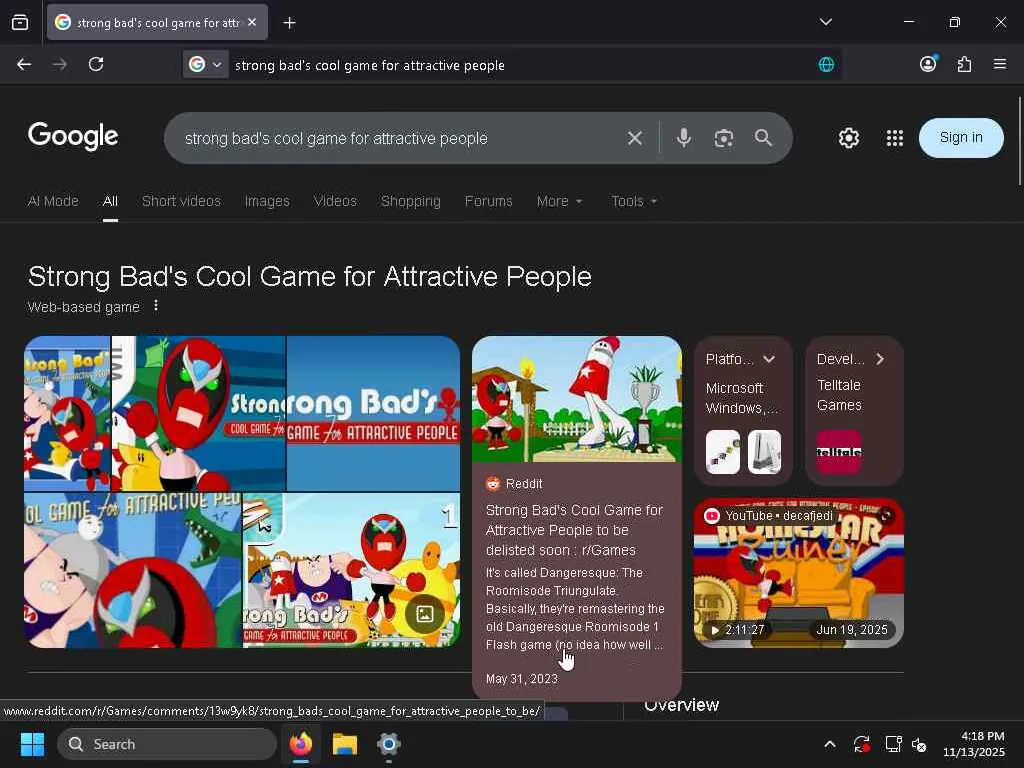Open the Overview section heading
Image resolution: width=1024 pixels, height=768 pixels.
(681, 705)
